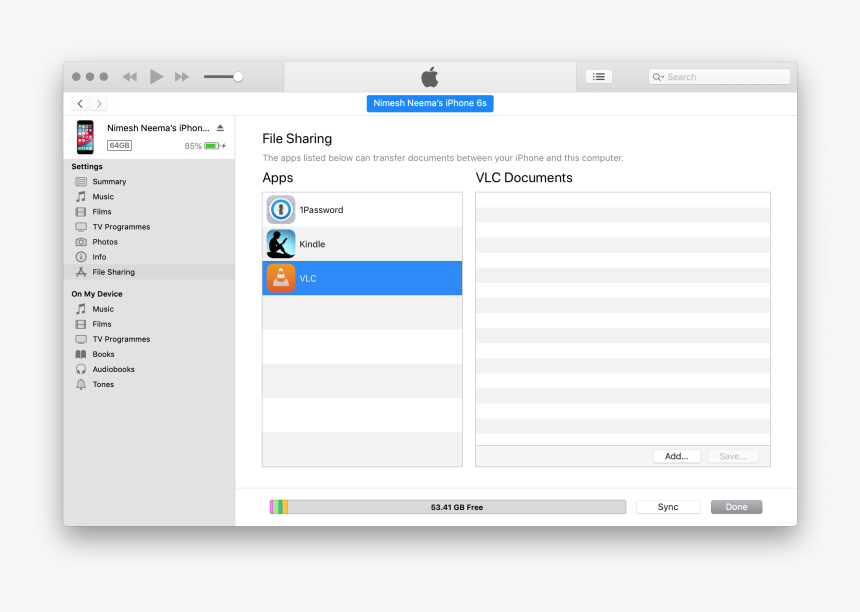The width and height of the screenshot is (860, 612).
Task: Click the search magnifier dropdown icon
Action: tap(658, 77)
